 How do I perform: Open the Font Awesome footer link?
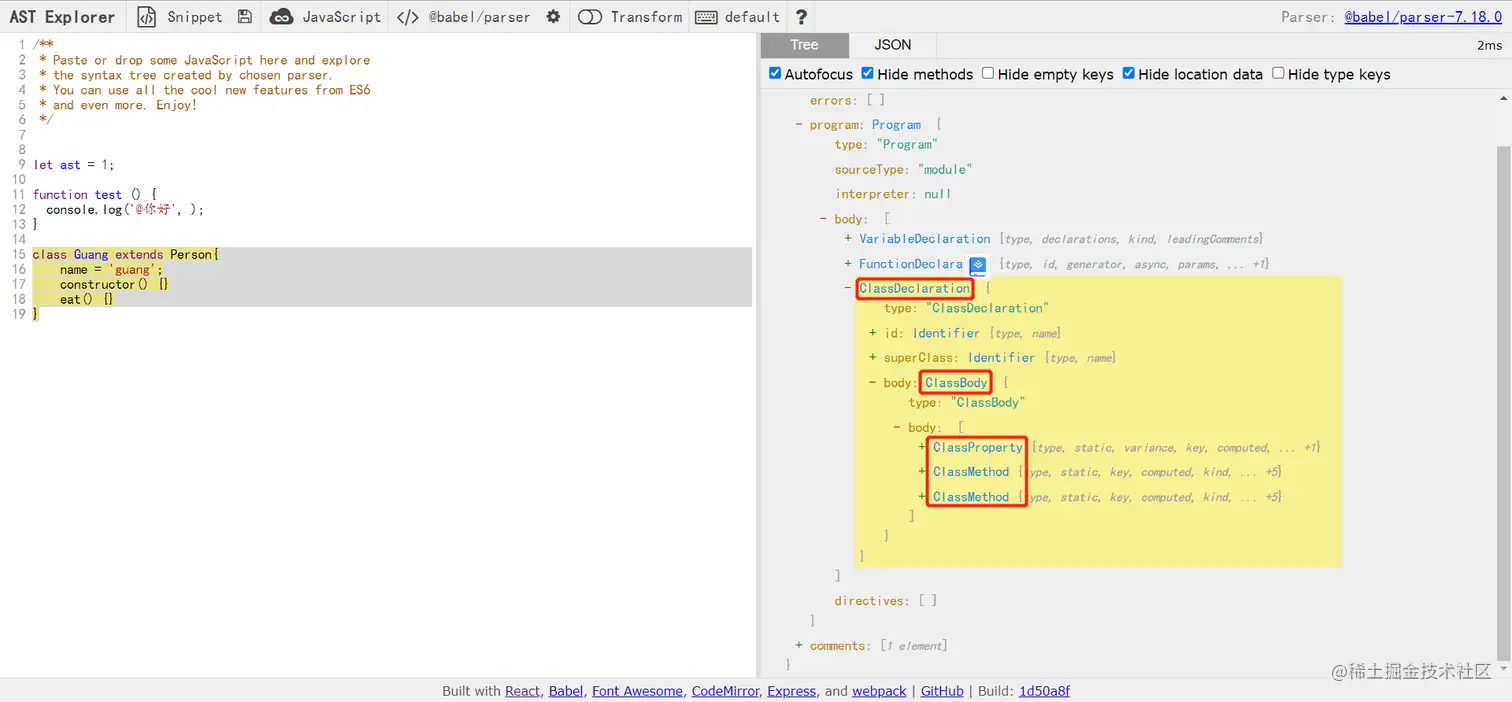pos(638,691)
